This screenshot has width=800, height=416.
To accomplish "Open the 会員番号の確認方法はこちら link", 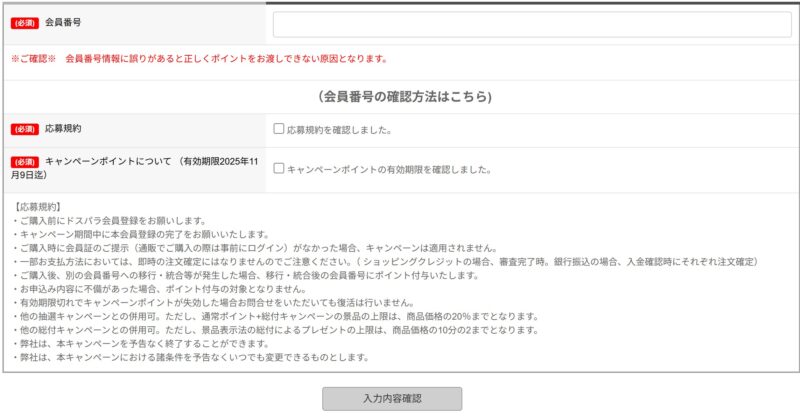I will (405, 96).
